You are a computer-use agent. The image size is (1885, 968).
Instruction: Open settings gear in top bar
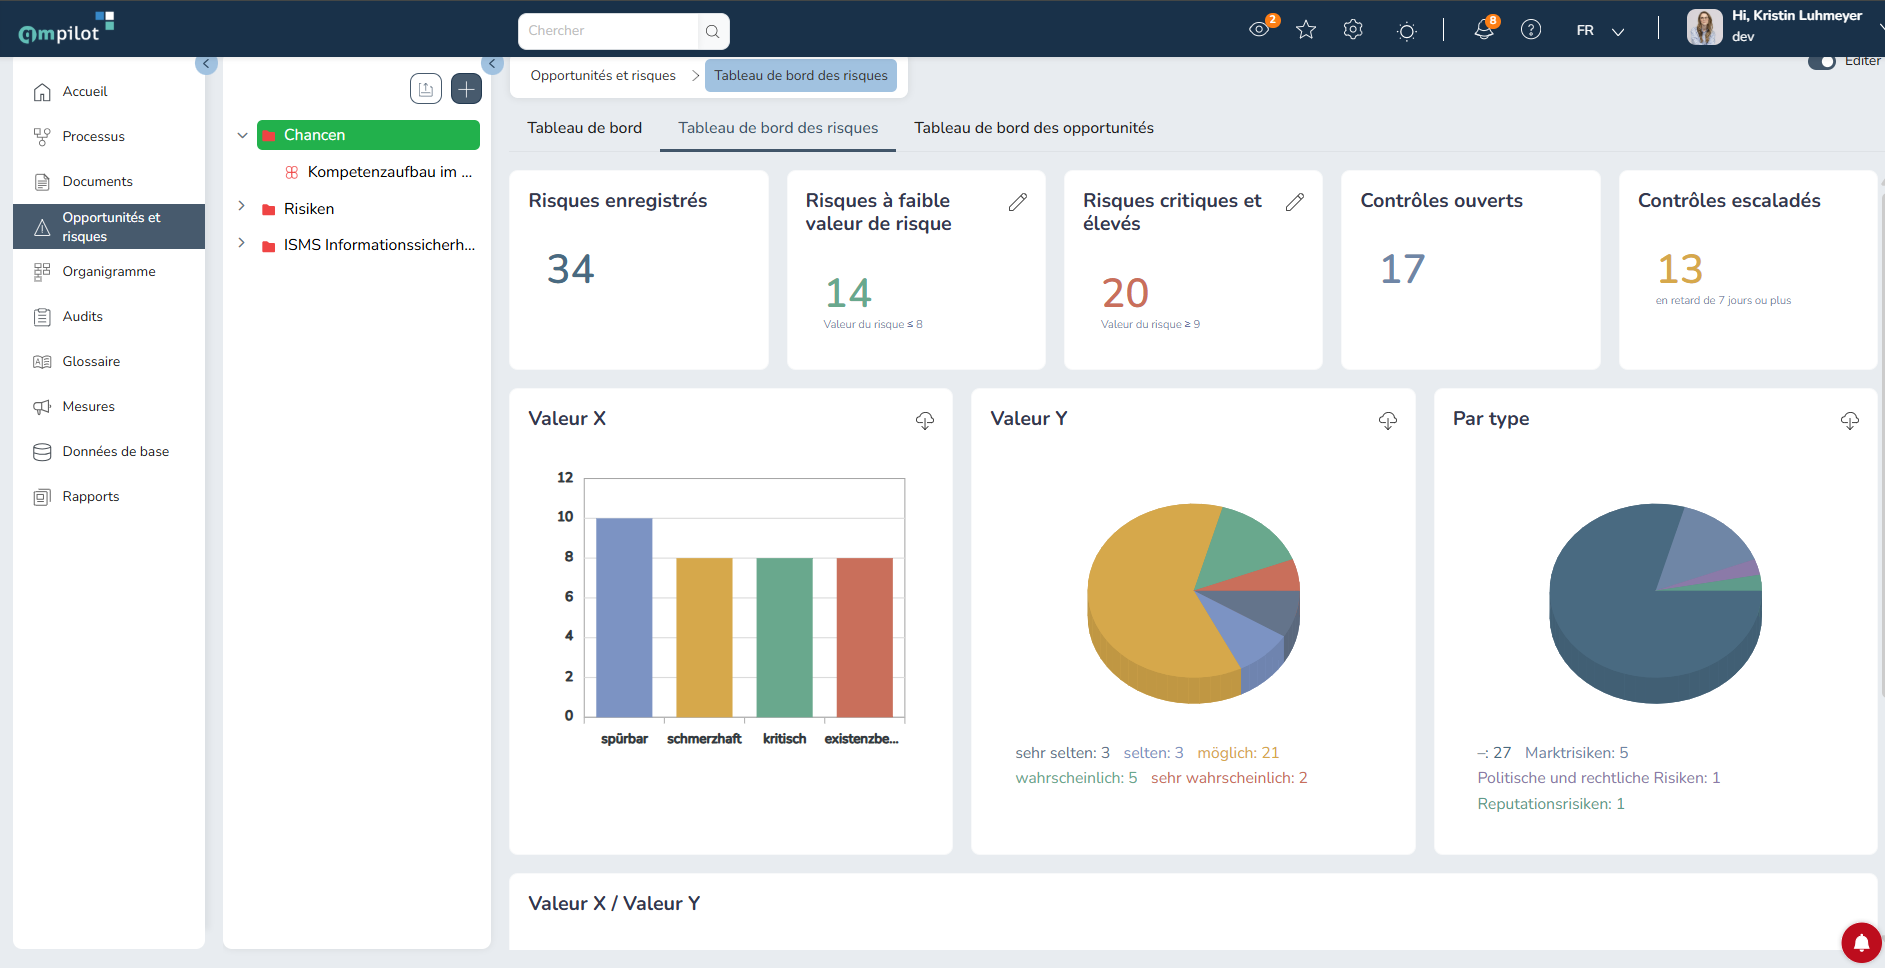tap(1353, 30)
